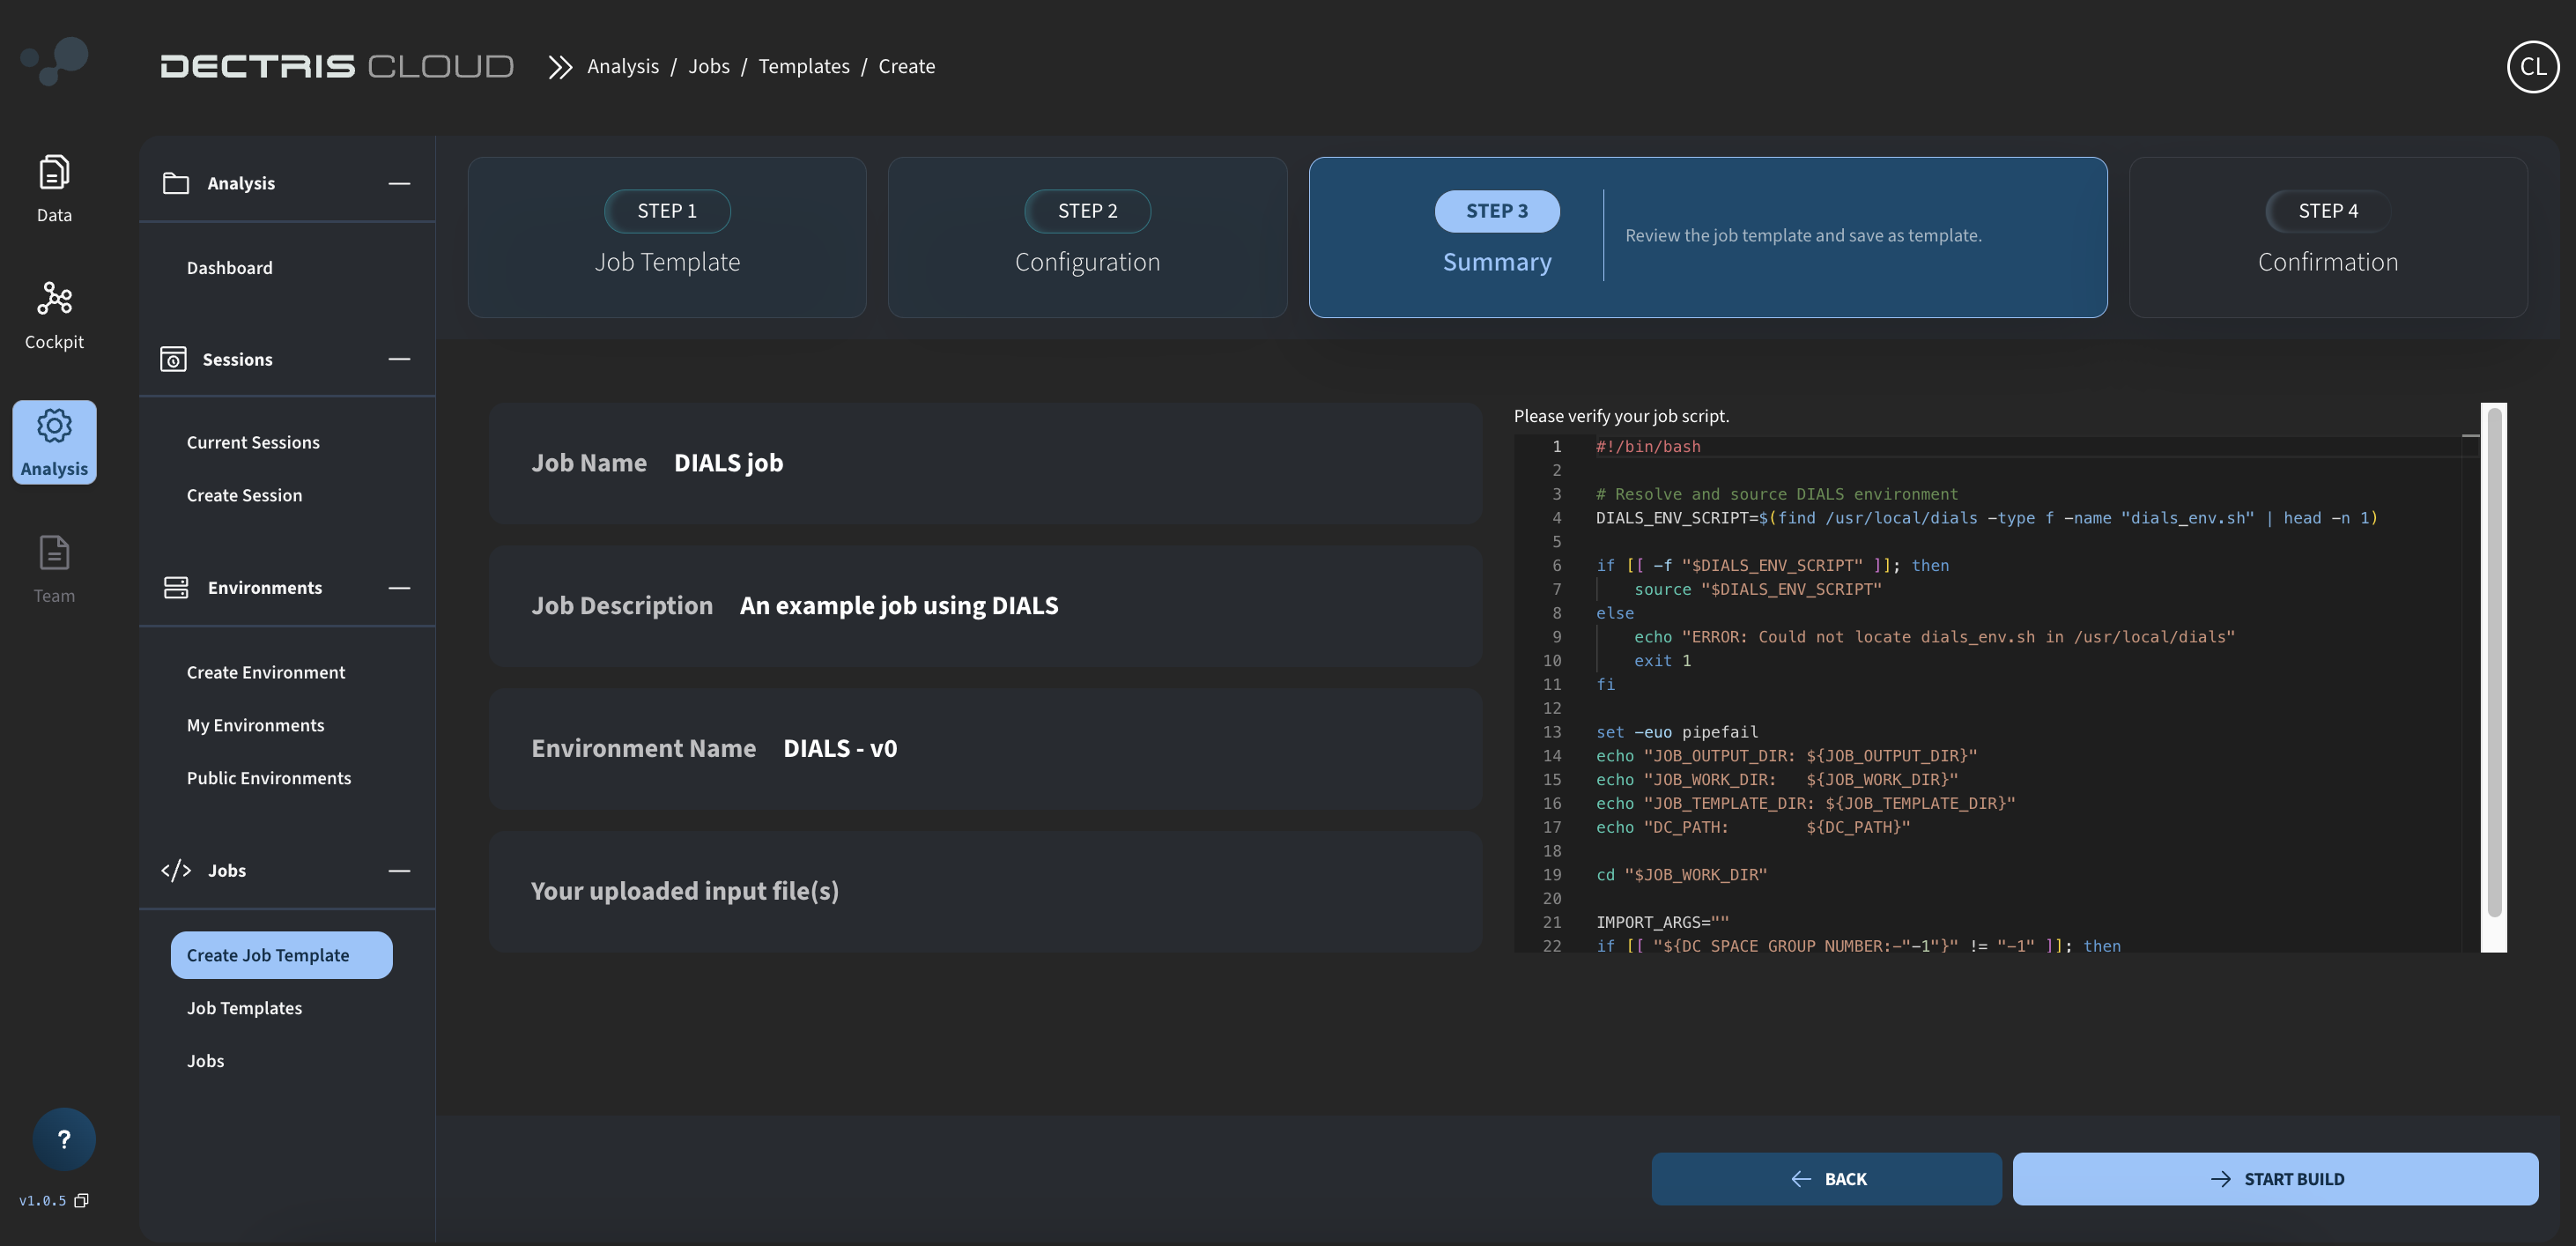This screenshot has height=1246, width=2576.
Task: Click the Create breadcrumb item
Action: pyautogui.click(x=906, y=66)
